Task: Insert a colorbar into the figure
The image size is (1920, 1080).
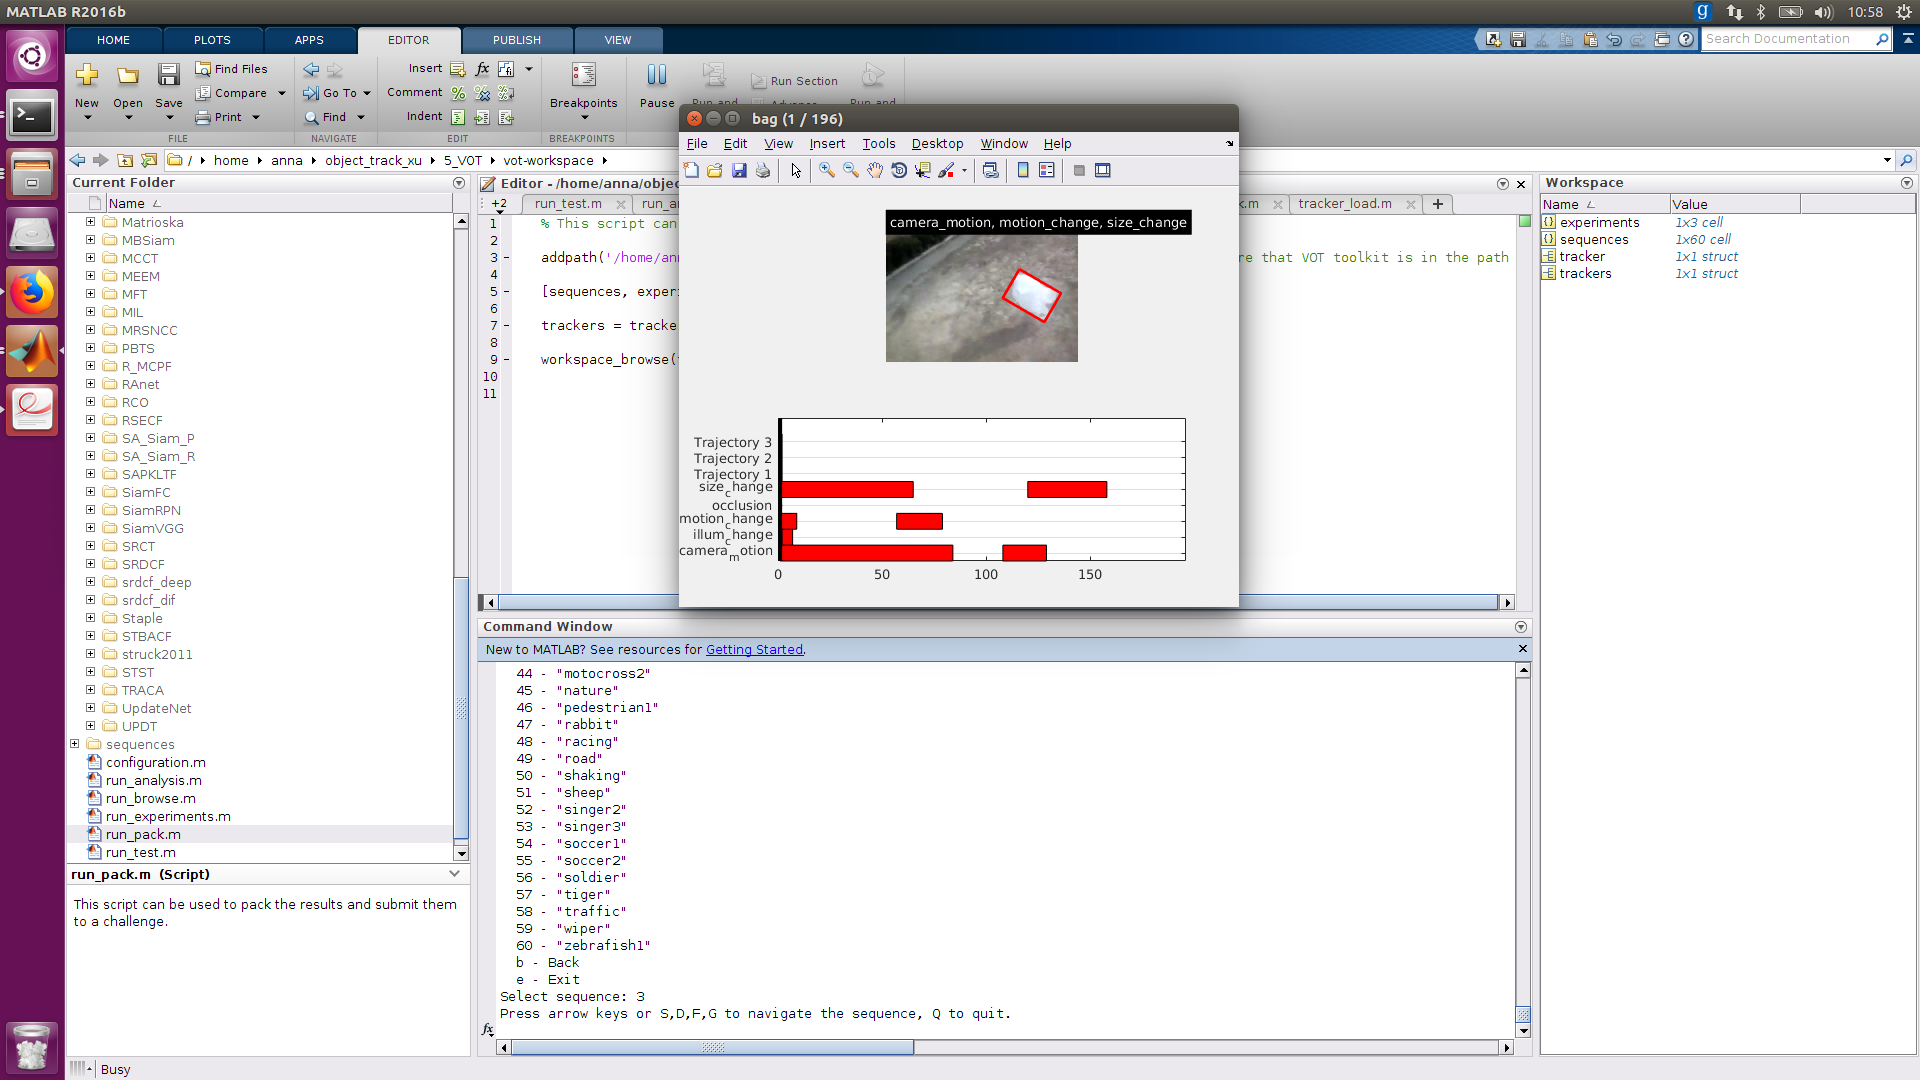Action: (x=1022, y=170)
